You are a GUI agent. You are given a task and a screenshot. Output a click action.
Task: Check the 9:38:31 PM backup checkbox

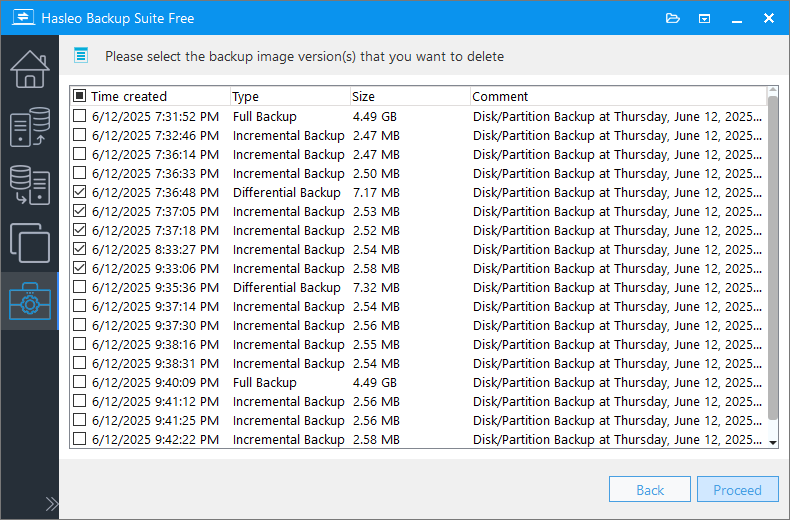[80, 363]
